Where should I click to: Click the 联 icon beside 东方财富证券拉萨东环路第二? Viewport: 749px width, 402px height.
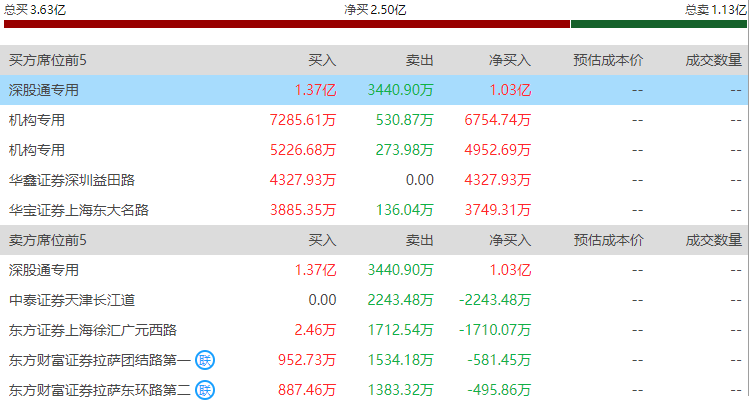click(205, 390)
